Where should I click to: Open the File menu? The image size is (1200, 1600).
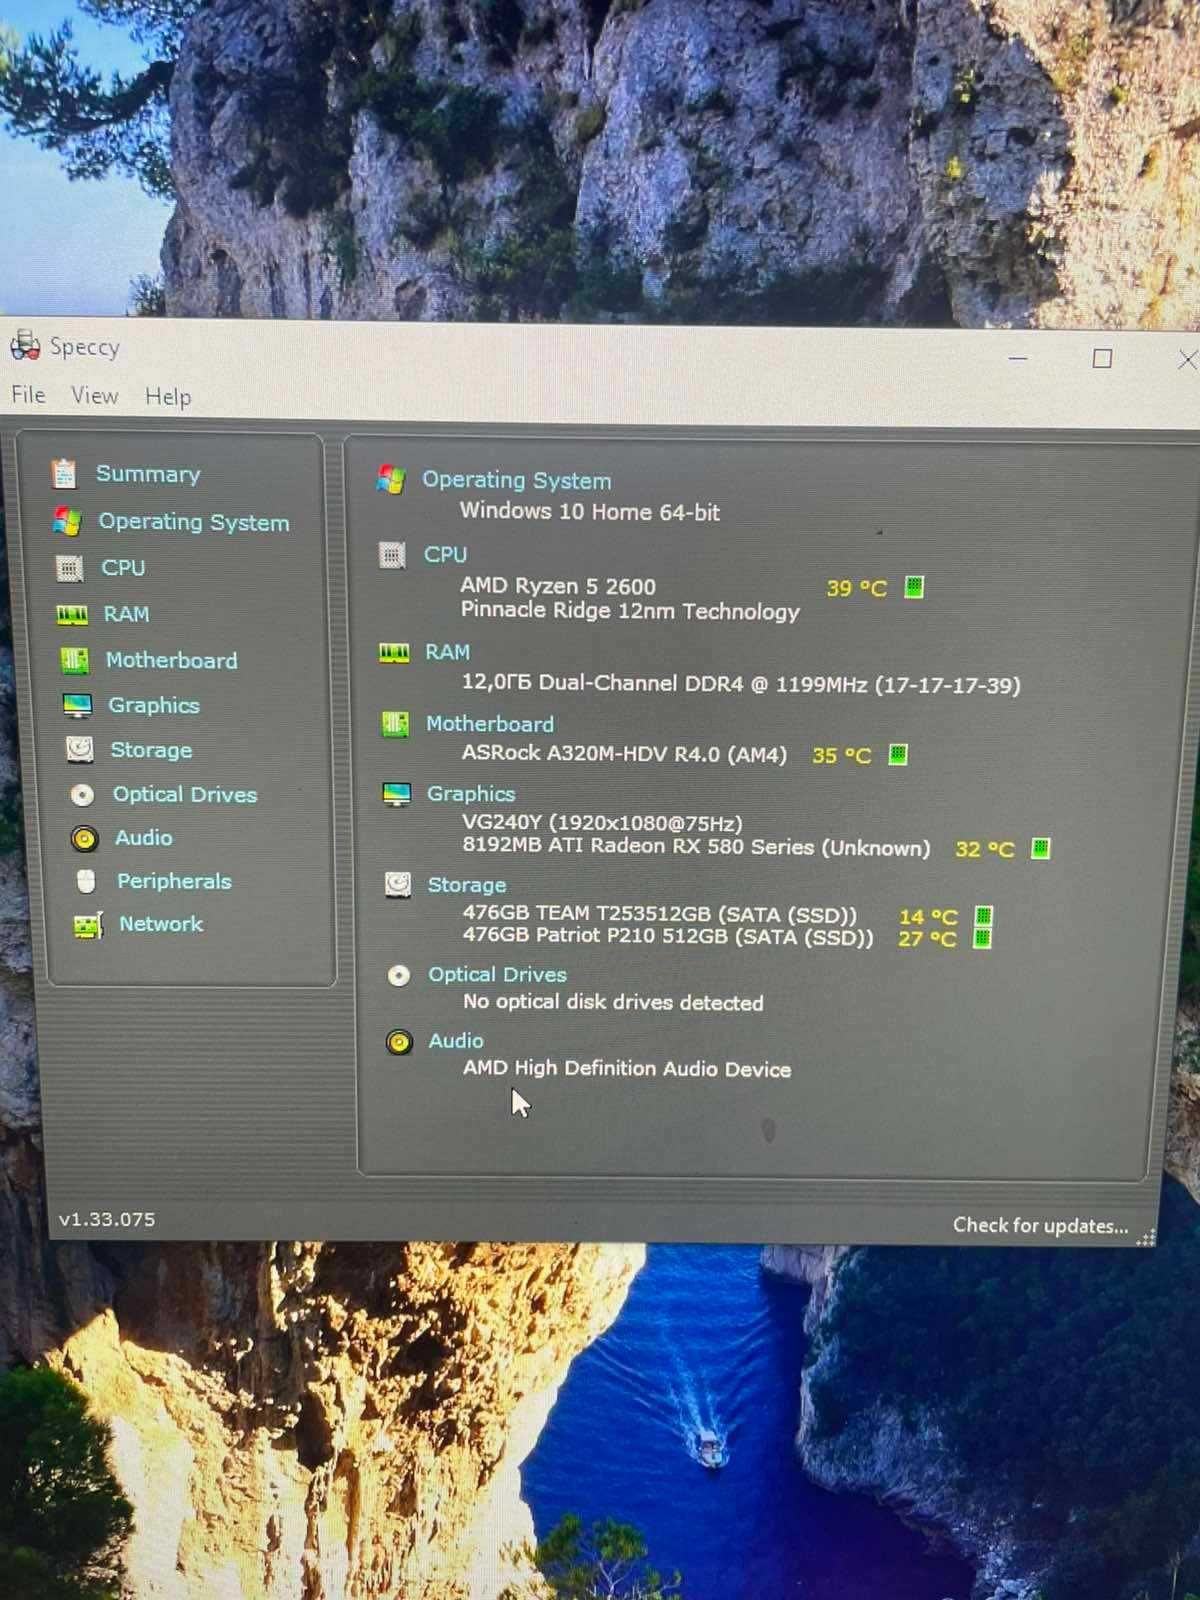pyautogui.click(x=29, y=395)
